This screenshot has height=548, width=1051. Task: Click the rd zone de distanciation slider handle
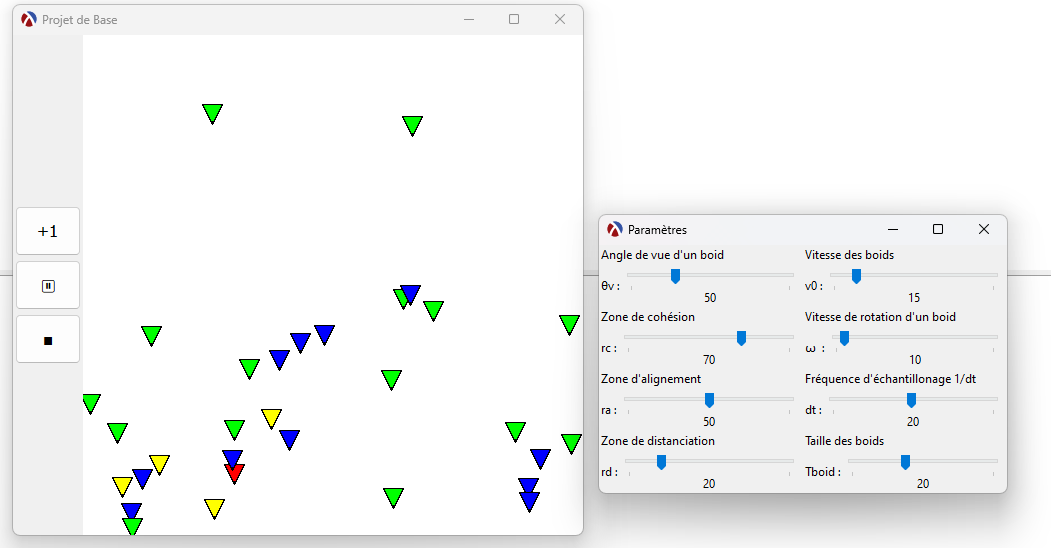coord(661,462)
